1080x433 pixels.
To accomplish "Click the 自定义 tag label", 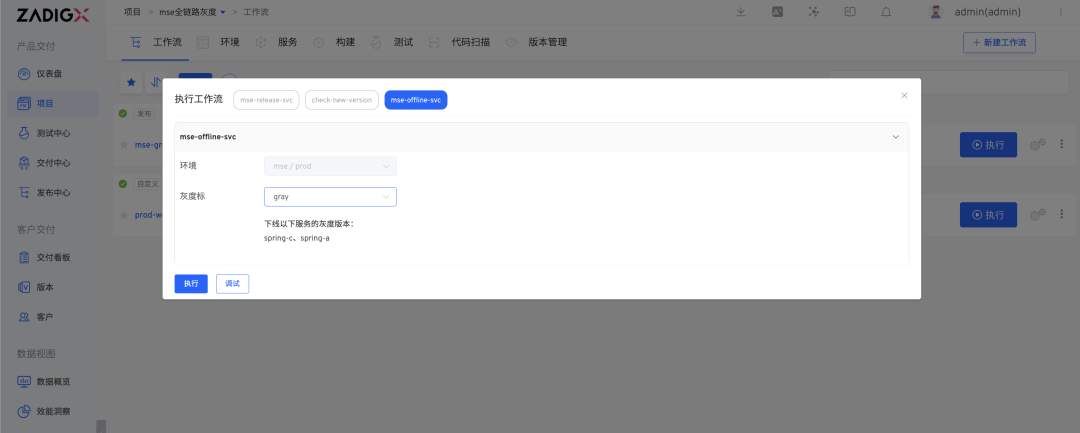I will click(147, 184).
